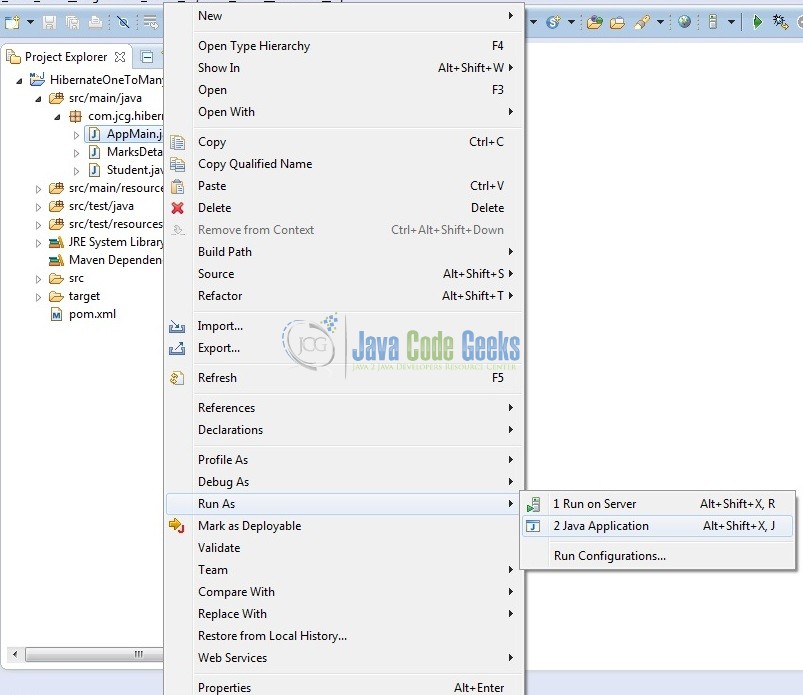
Task: Open dropdown arrow beside Search flashlight icon
Action: 660,22
